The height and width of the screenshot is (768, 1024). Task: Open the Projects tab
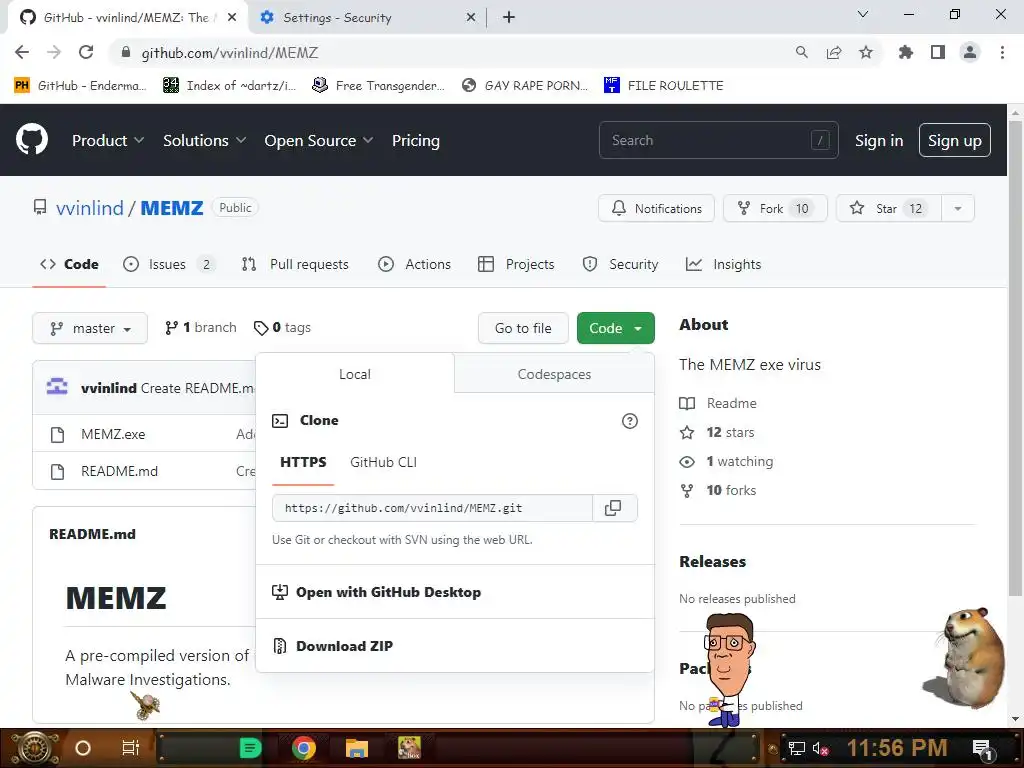pyautogui.click(x=516, y=264)
